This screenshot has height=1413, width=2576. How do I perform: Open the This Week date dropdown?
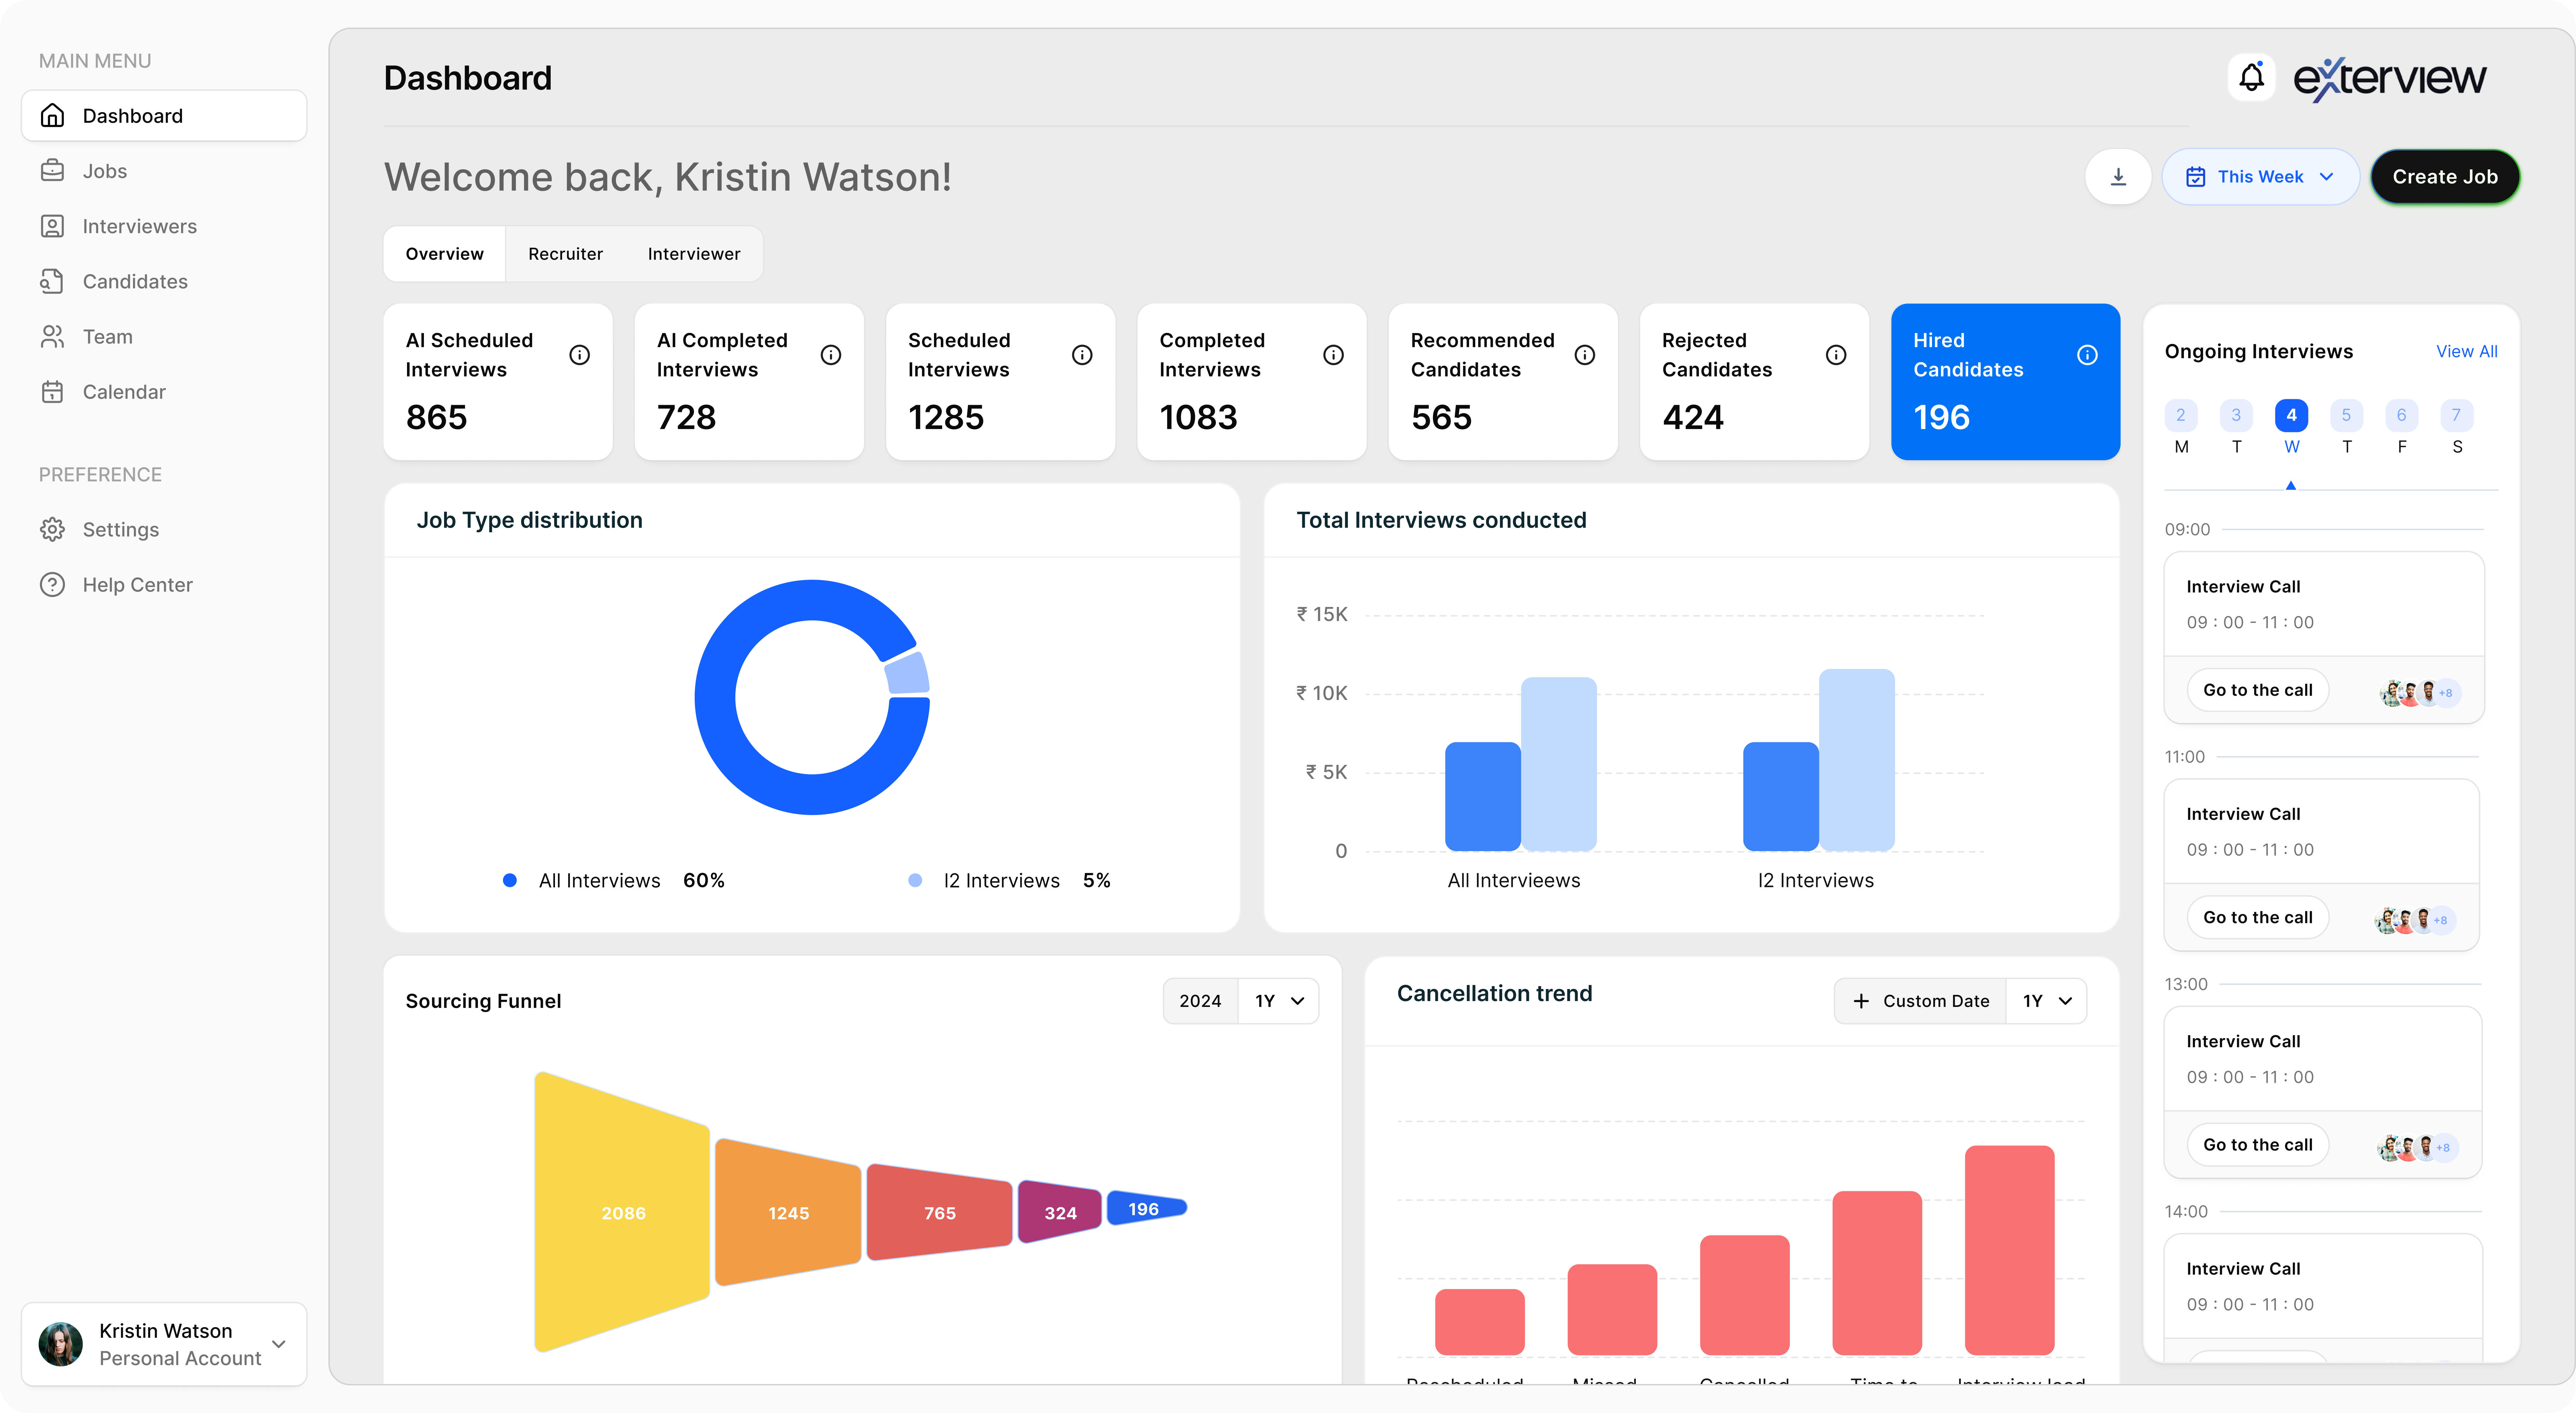(2260, 177)
